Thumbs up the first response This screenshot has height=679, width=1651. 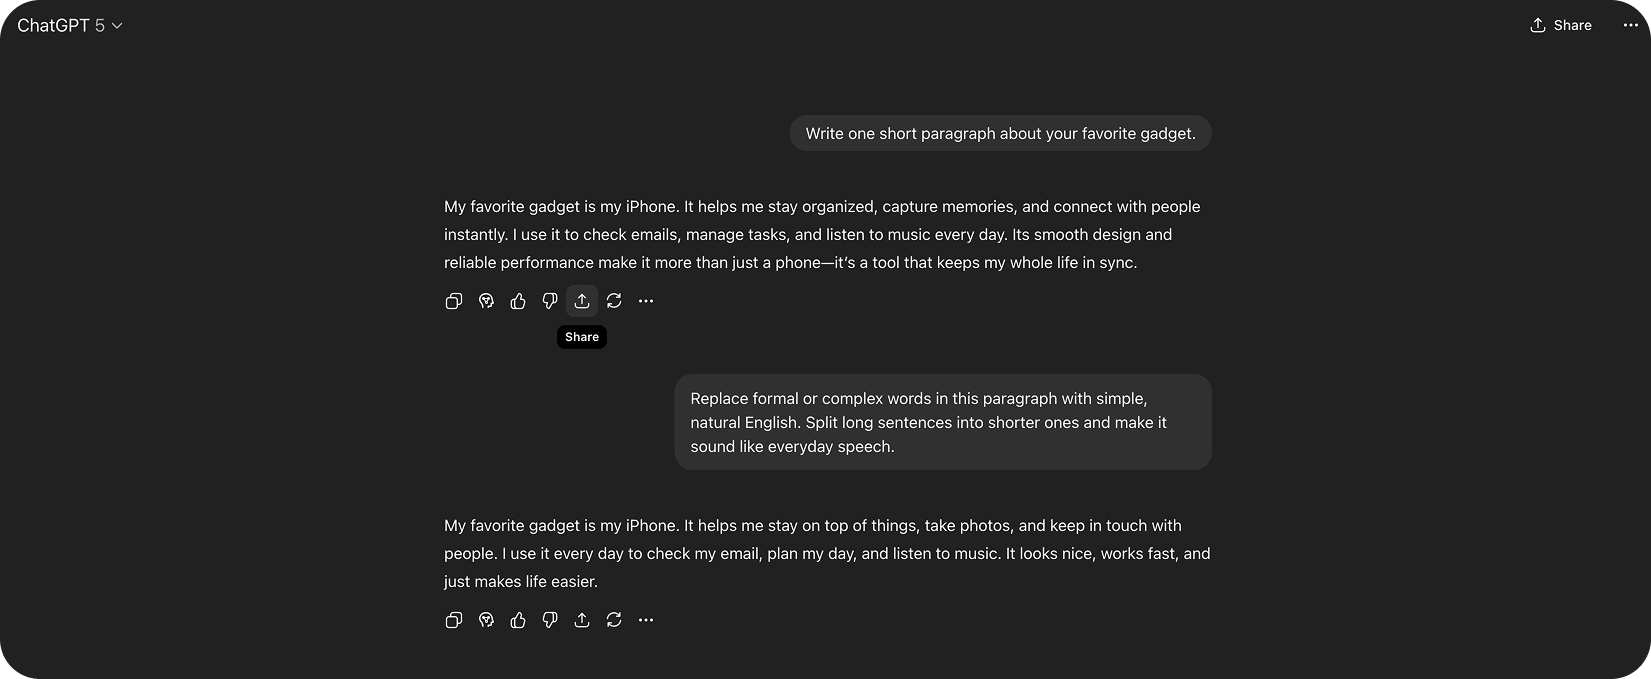tap(518, 301)
